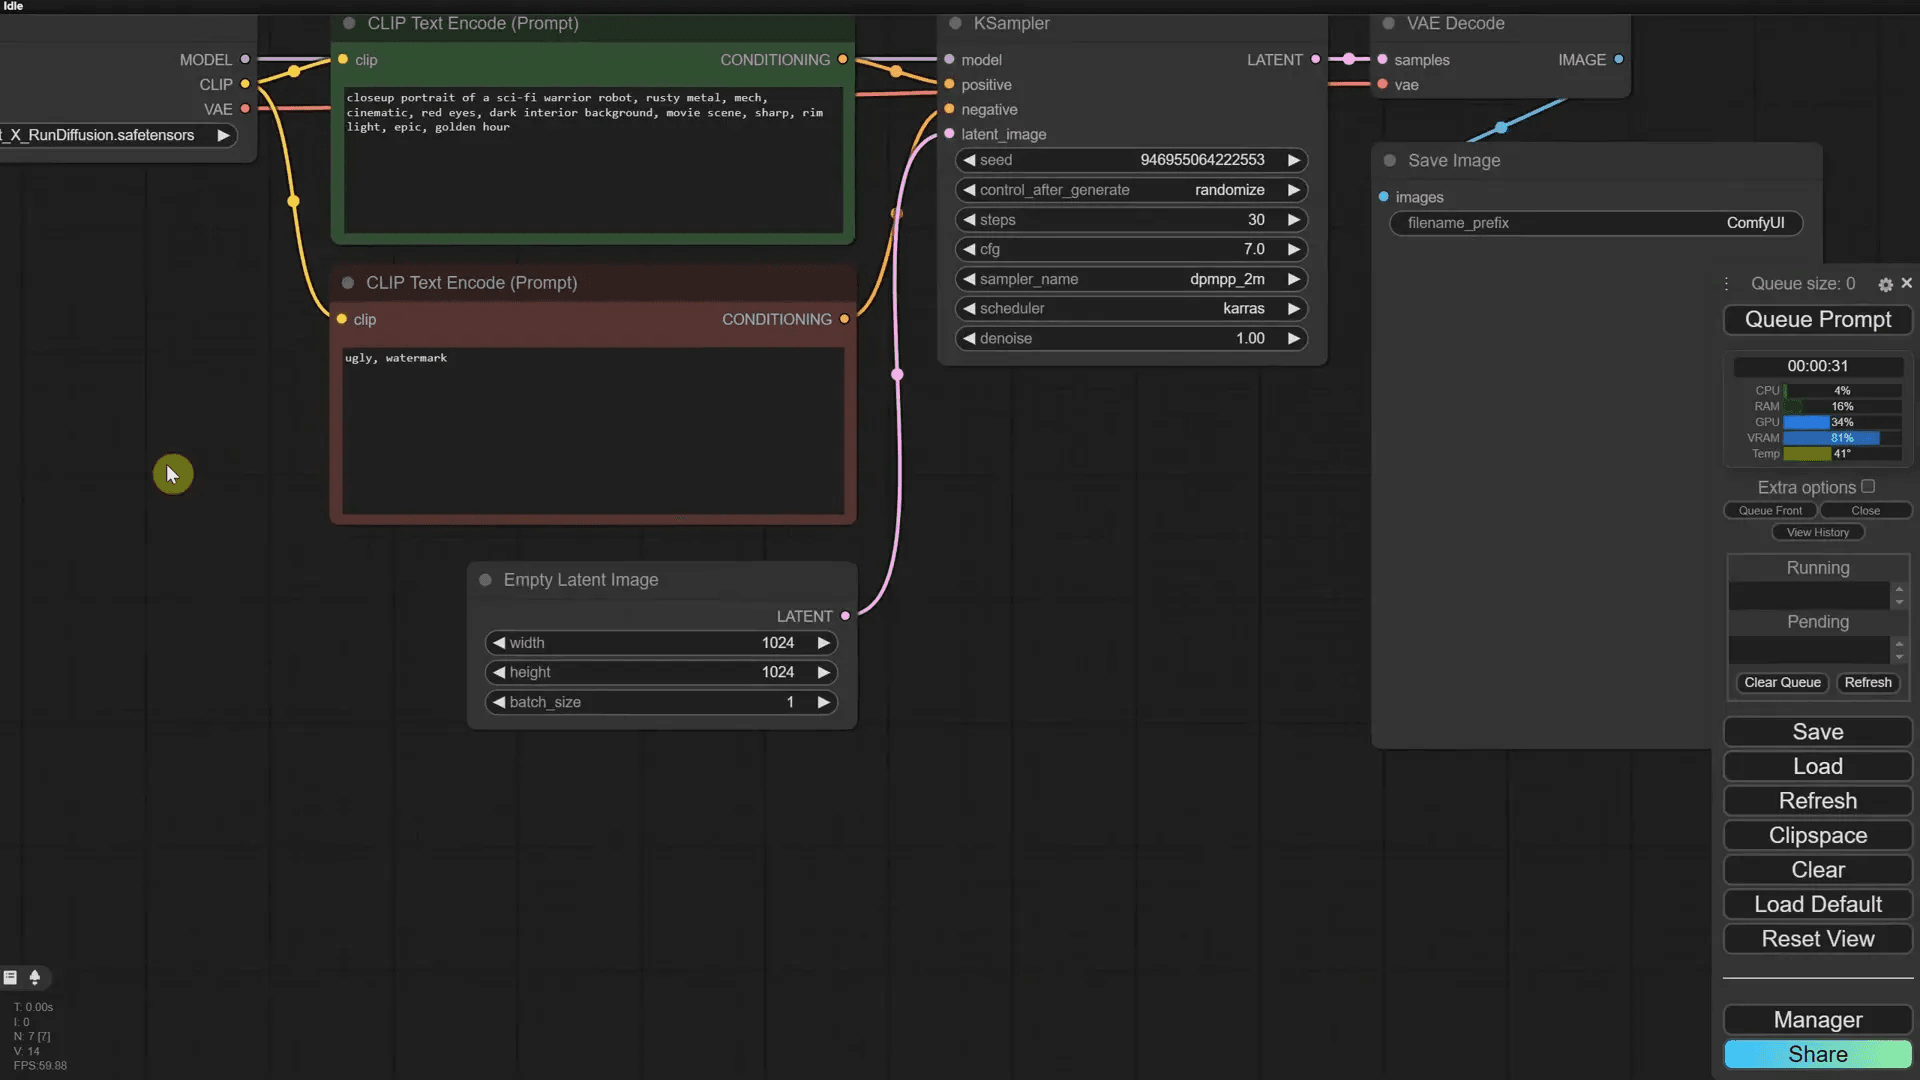Grab the queue panel drag handle dots
This screenshot has width=1920, height=1080.
pos(1727,284)
